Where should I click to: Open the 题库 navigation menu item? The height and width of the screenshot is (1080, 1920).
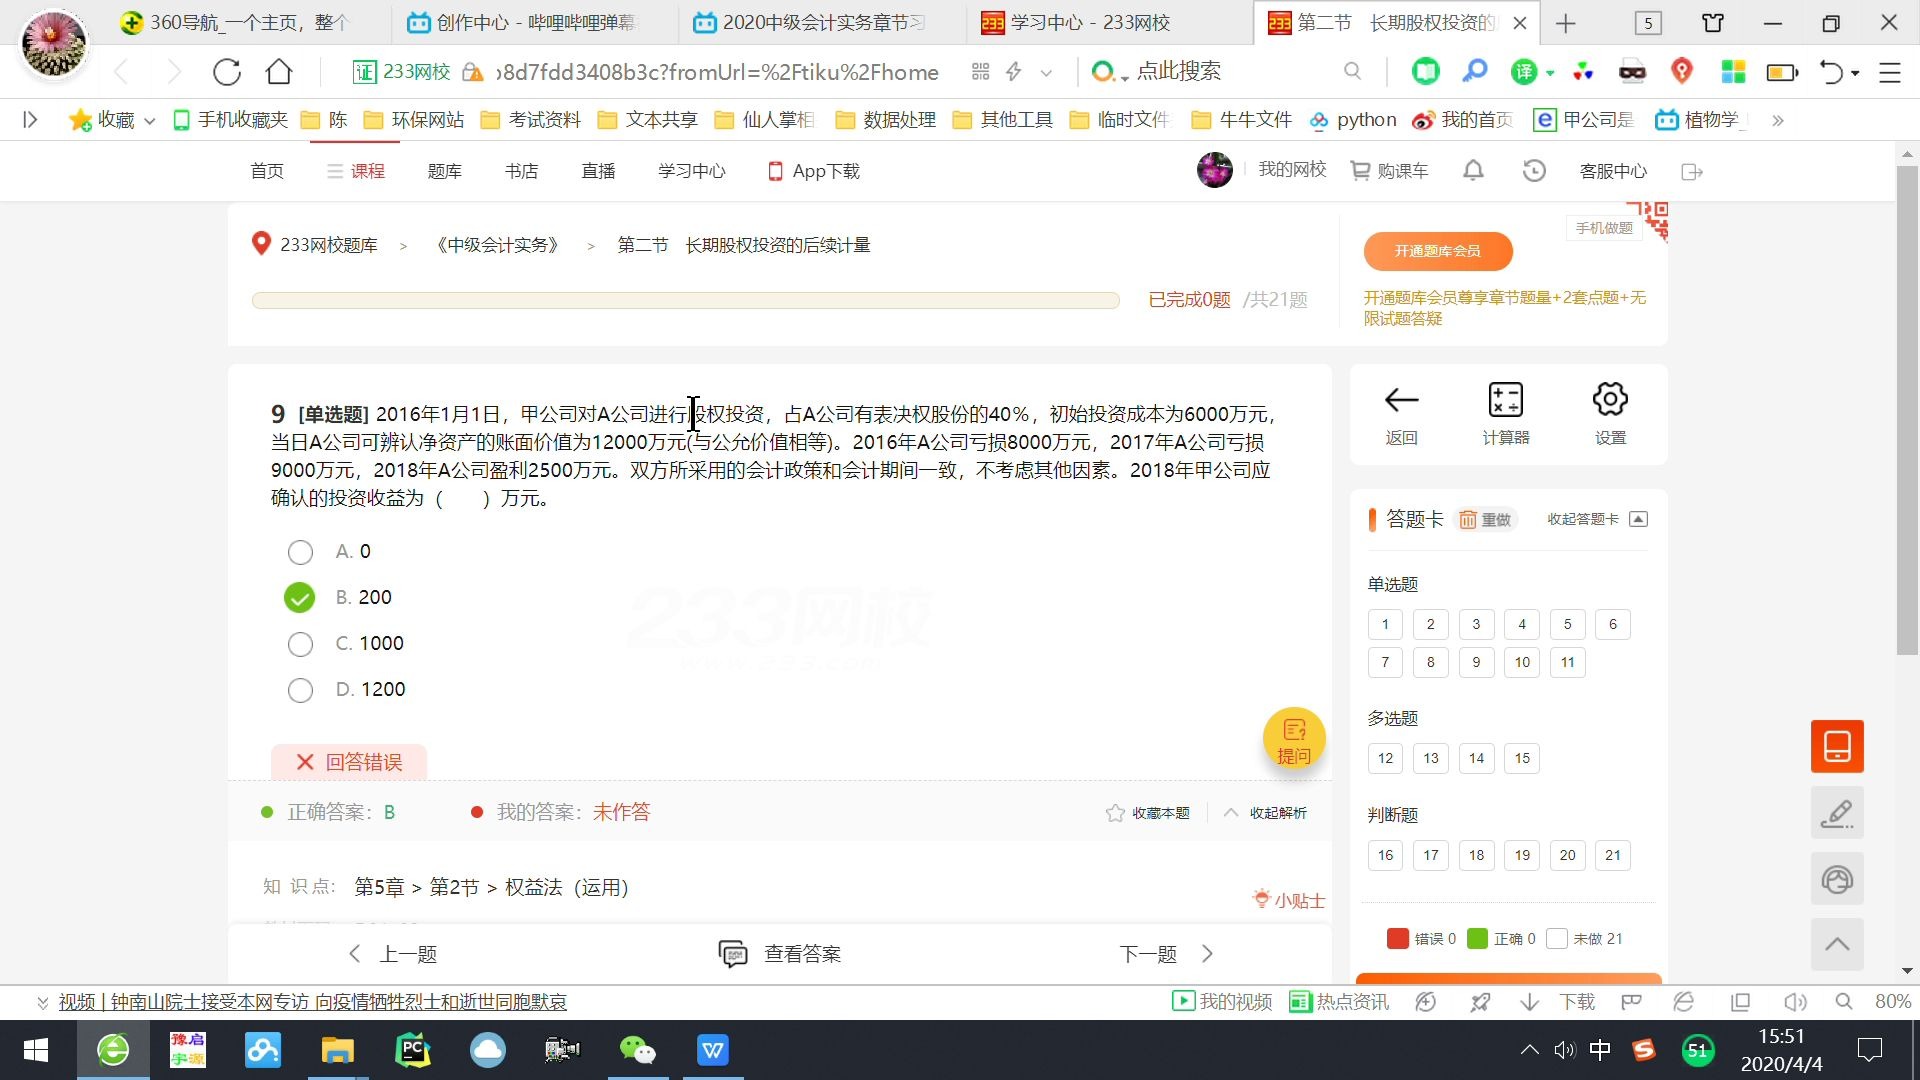coord(444,171)
